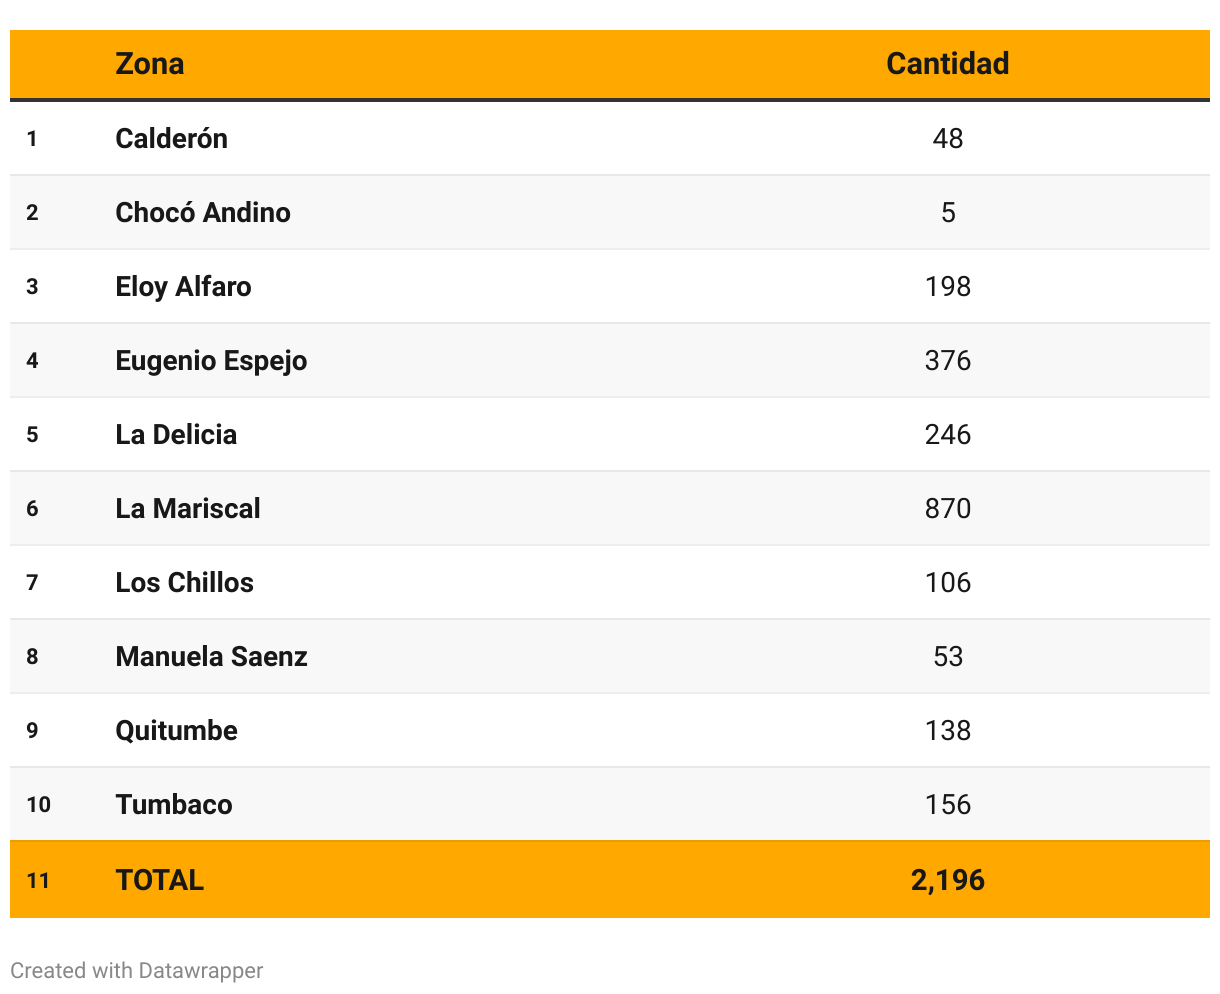Image resolution: width=1220 pixels, height=994 pixels.
Task: Click the TOTAL row label
Action: tap(160, 880)
